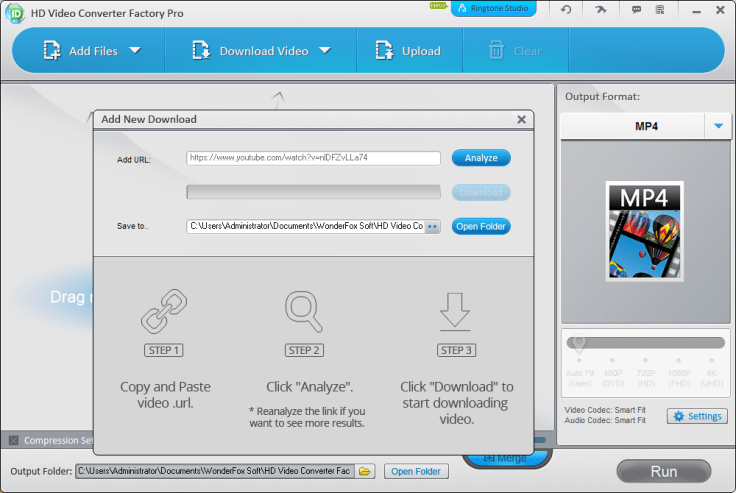Expand the output format dropdown arrow
This screenshot has height=493, width=736.
718,127
